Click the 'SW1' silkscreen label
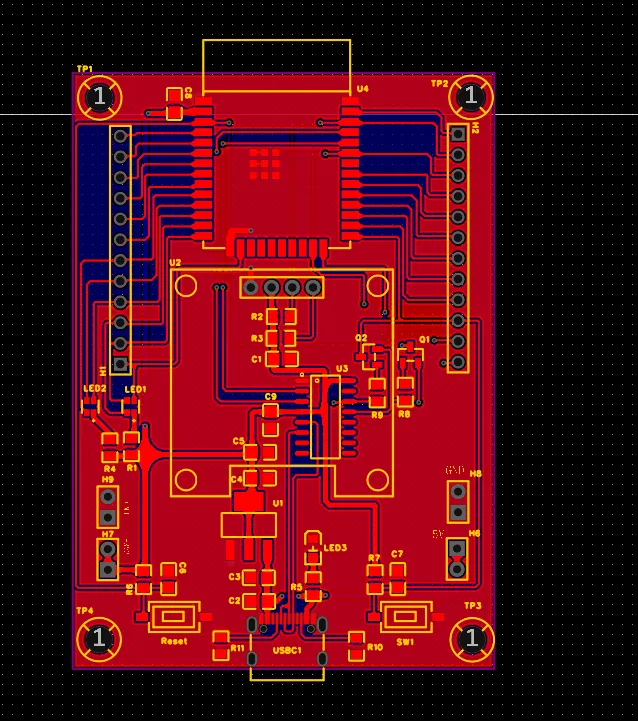Screen dimensions: 638x721 pos(405,642)
